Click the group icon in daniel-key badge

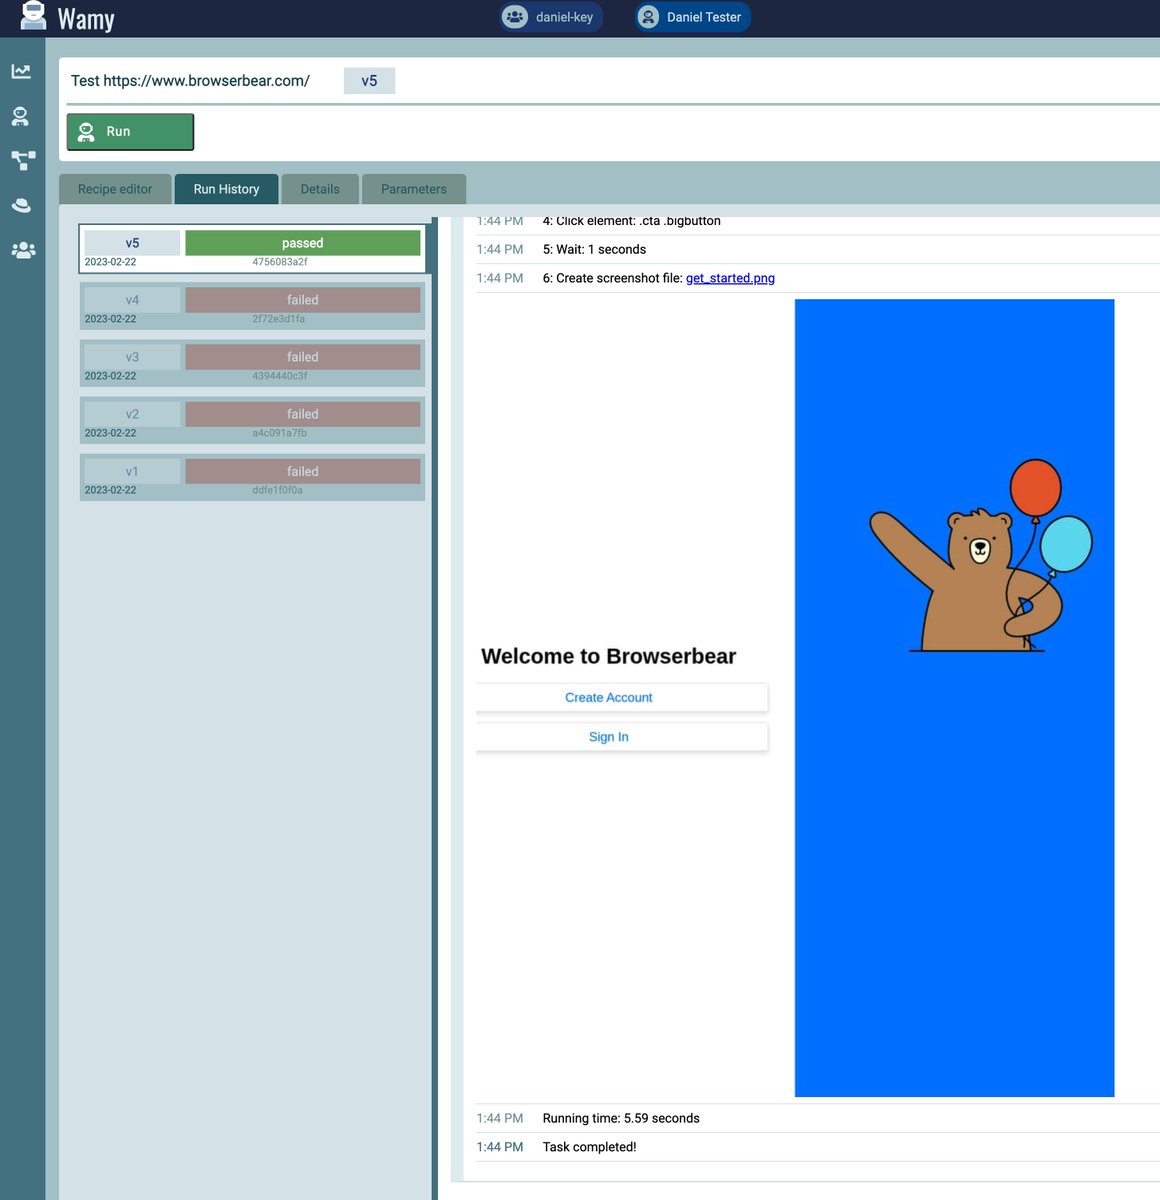pos(515,17)
